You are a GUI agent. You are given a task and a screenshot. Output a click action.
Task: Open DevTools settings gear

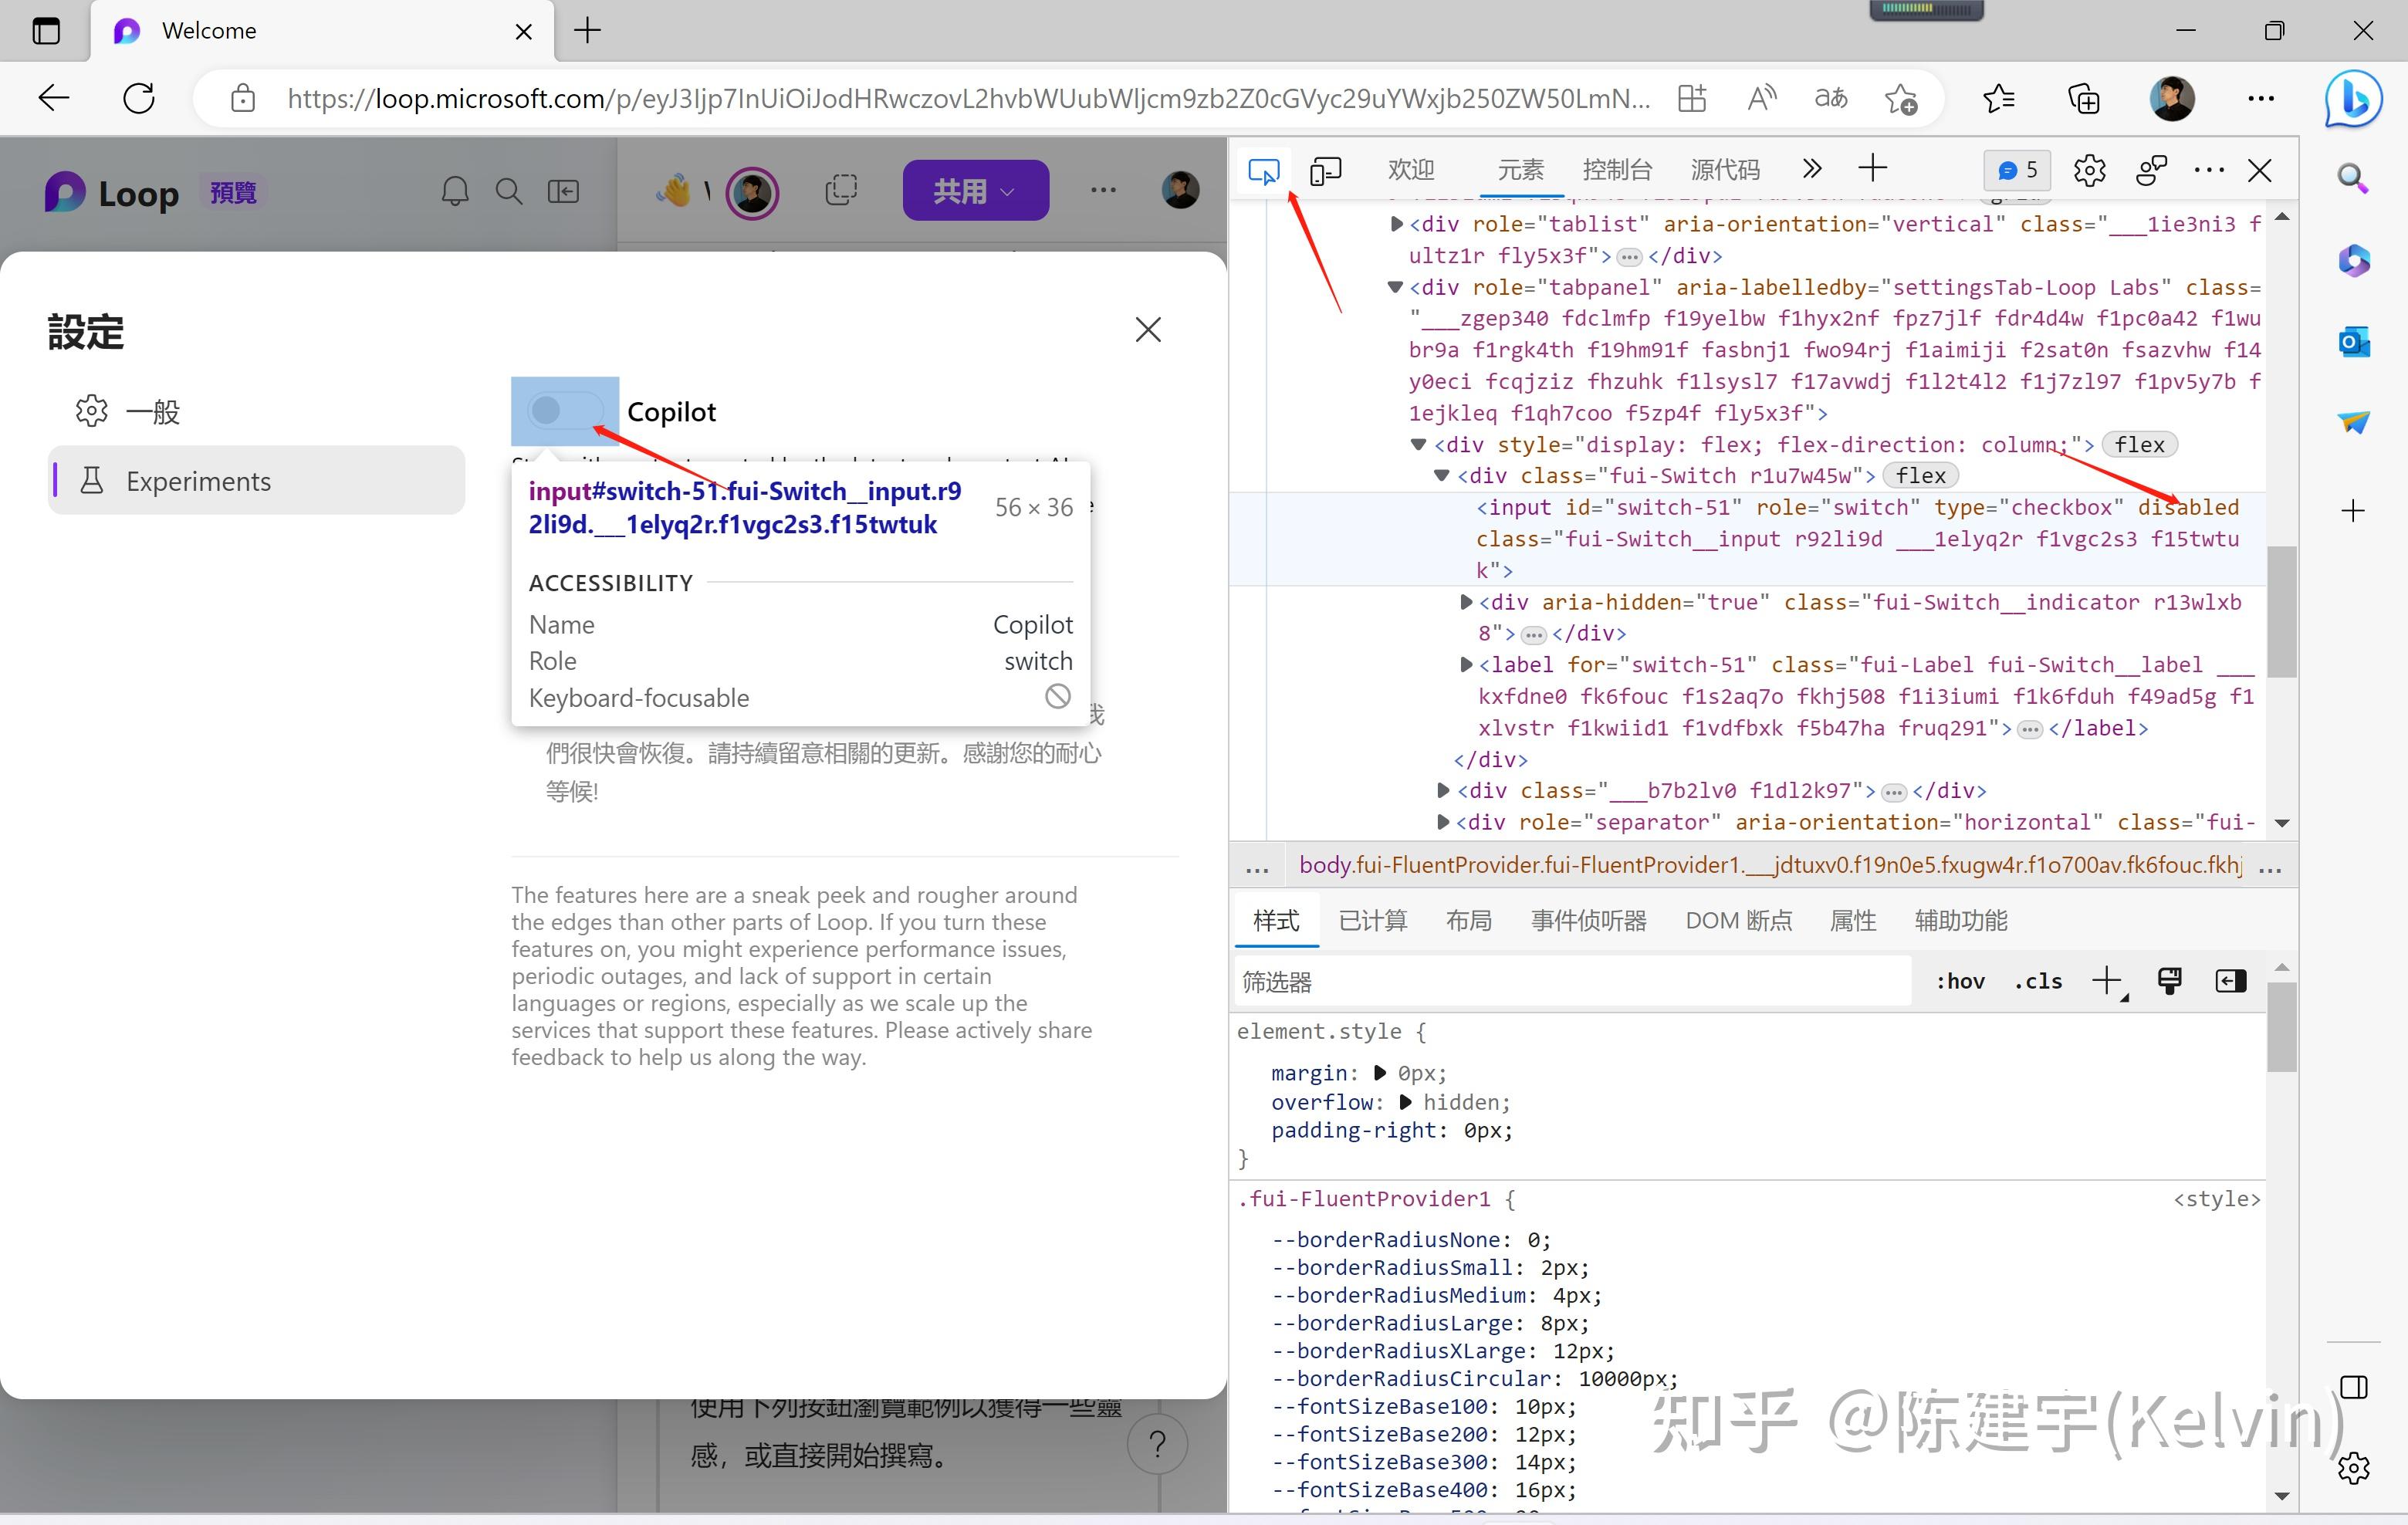coord(2089,171)
